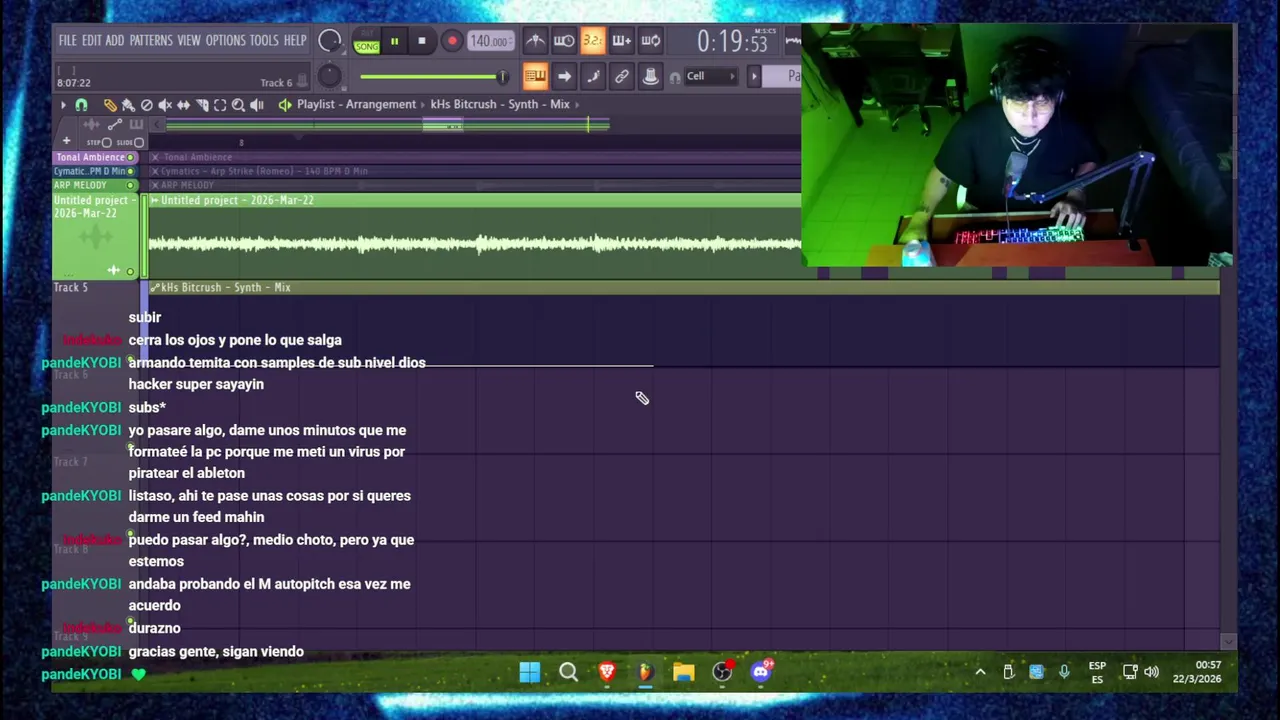Open the pattern selector arrow menu
Image resolution: width=1280 pixels, height=720 pixels.
point(755,76)
